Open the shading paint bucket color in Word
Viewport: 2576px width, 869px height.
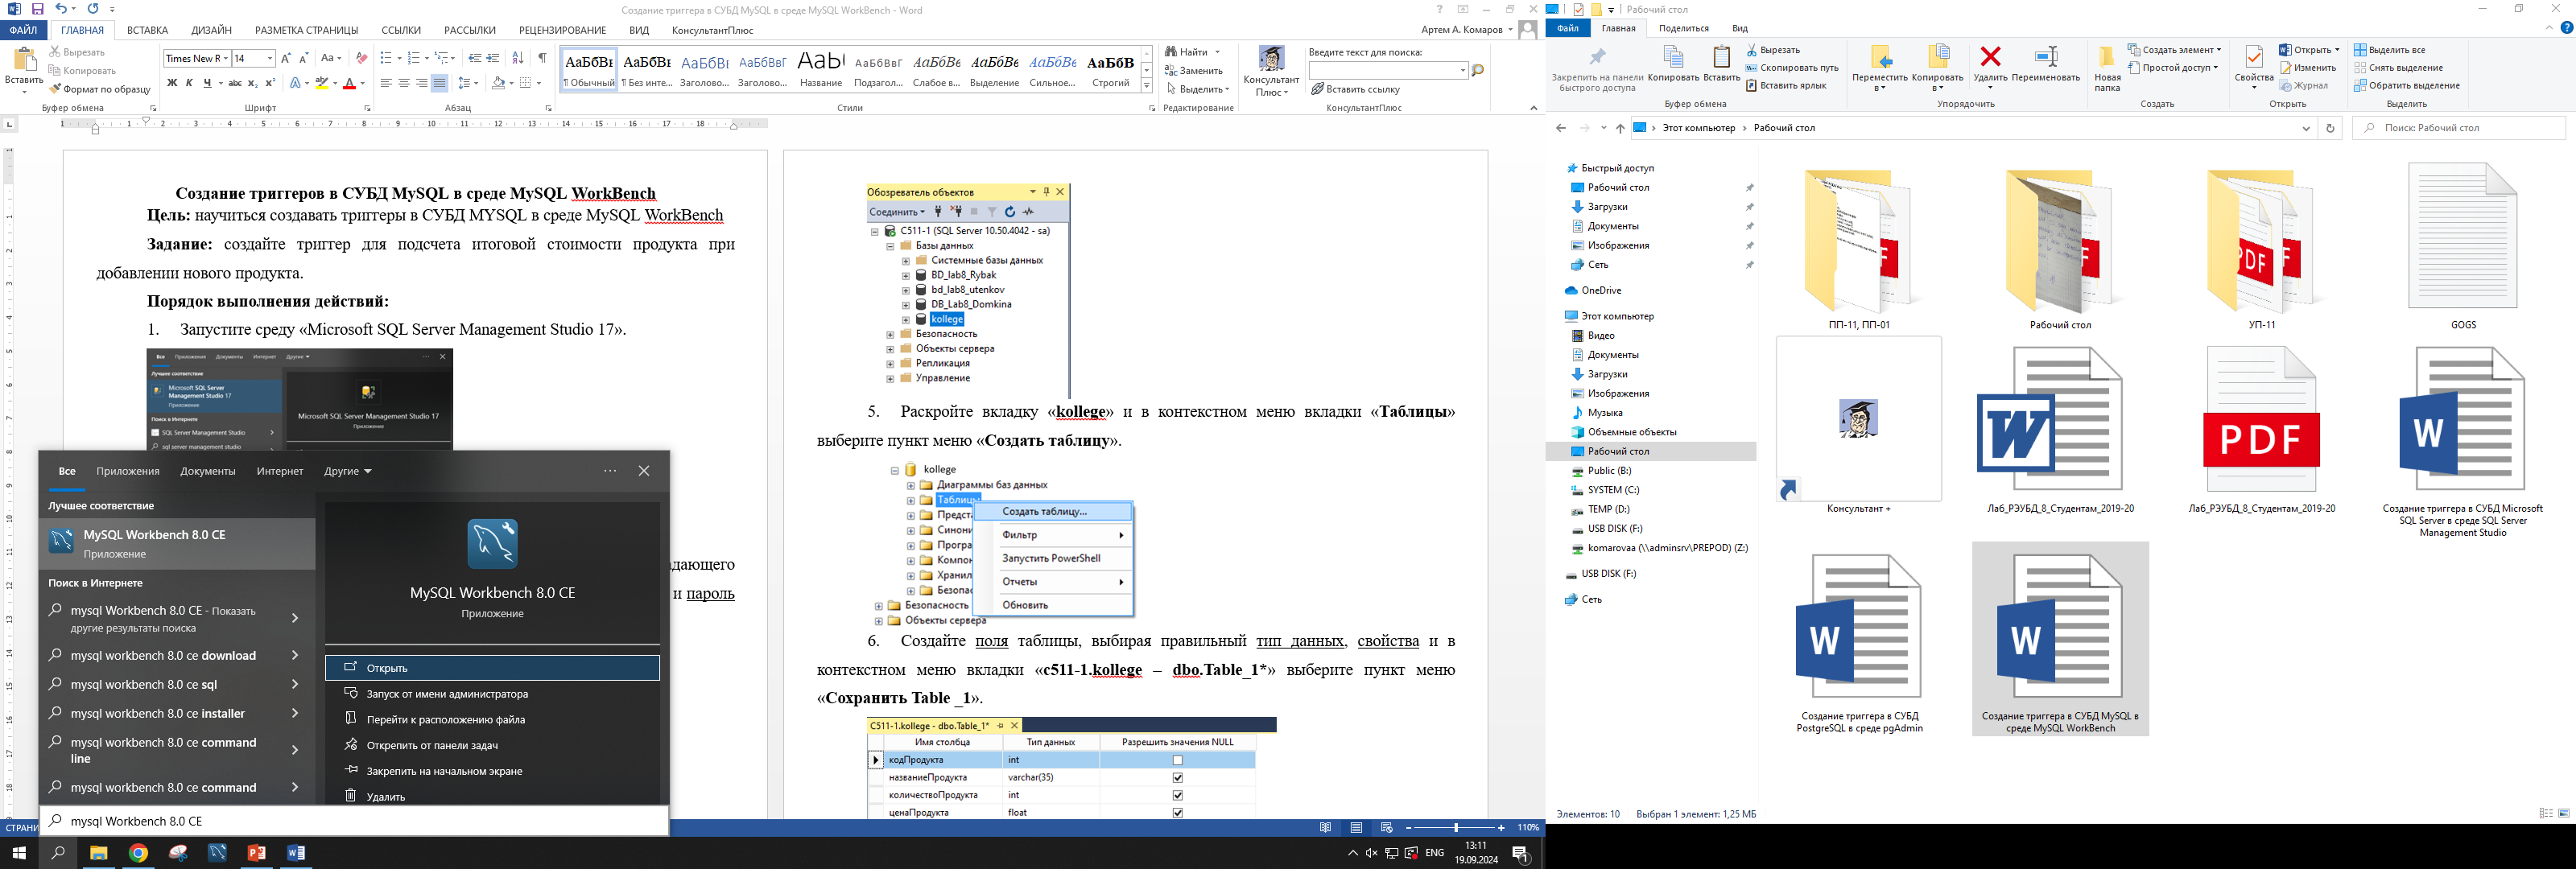point(498,83)
